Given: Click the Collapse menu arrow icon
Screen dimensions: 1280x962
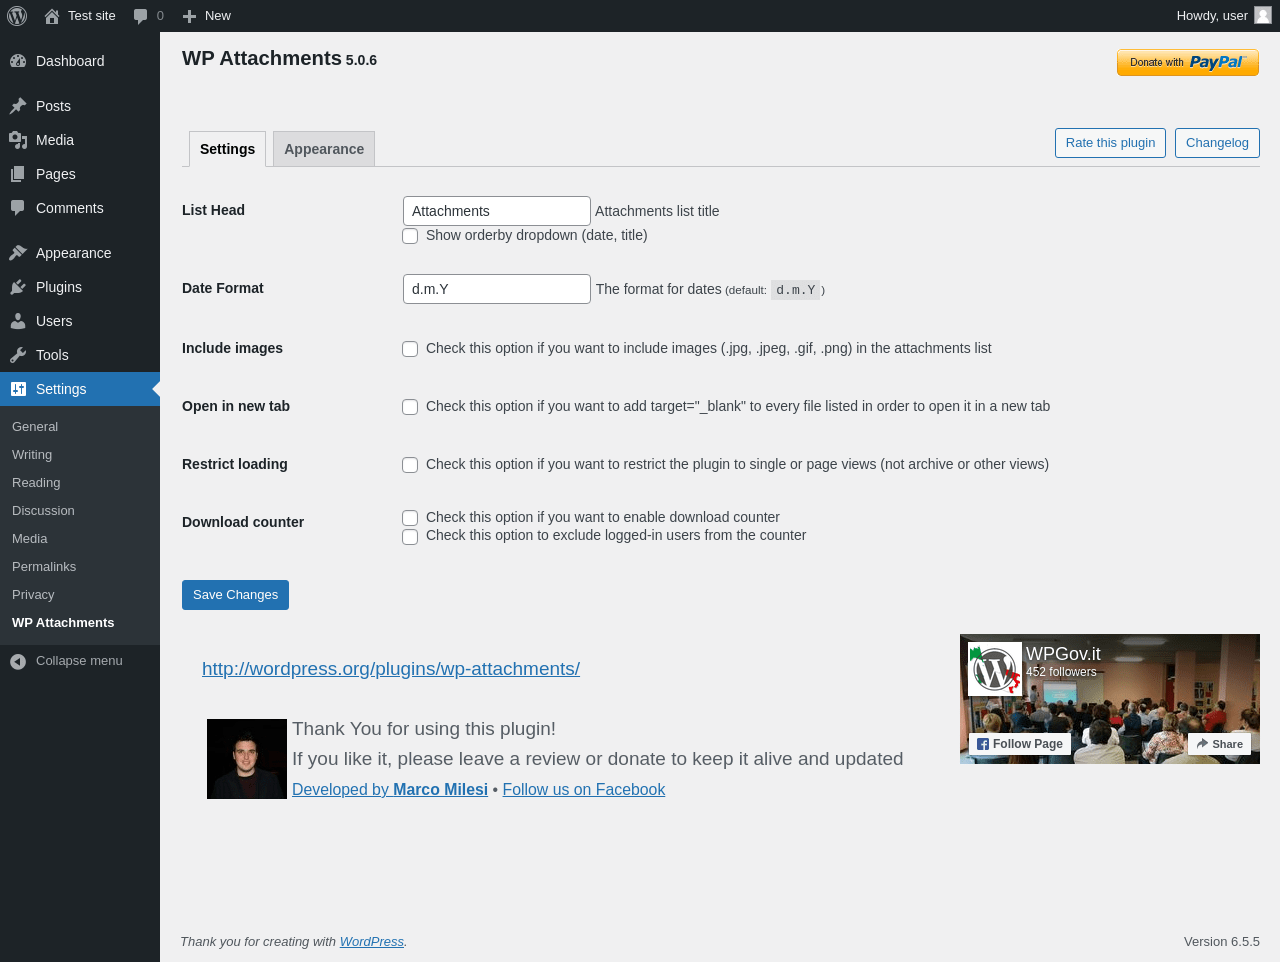Looking at the screenshot, I should click(x=18, y=661).
